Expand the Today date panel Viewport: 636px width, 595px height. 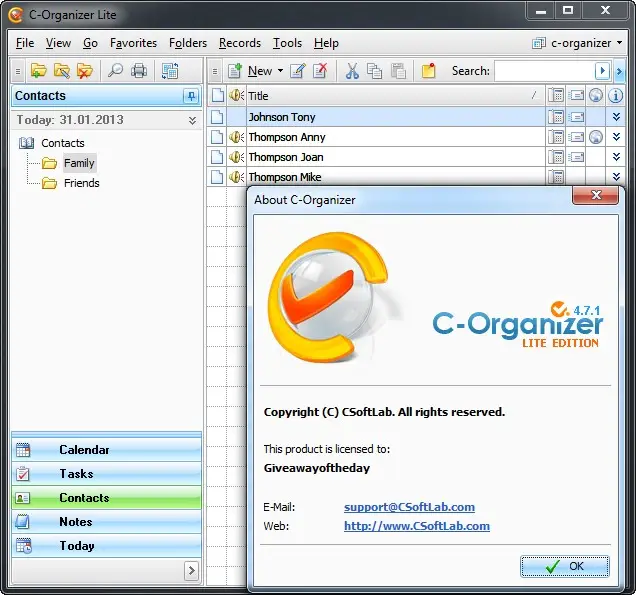192,120
